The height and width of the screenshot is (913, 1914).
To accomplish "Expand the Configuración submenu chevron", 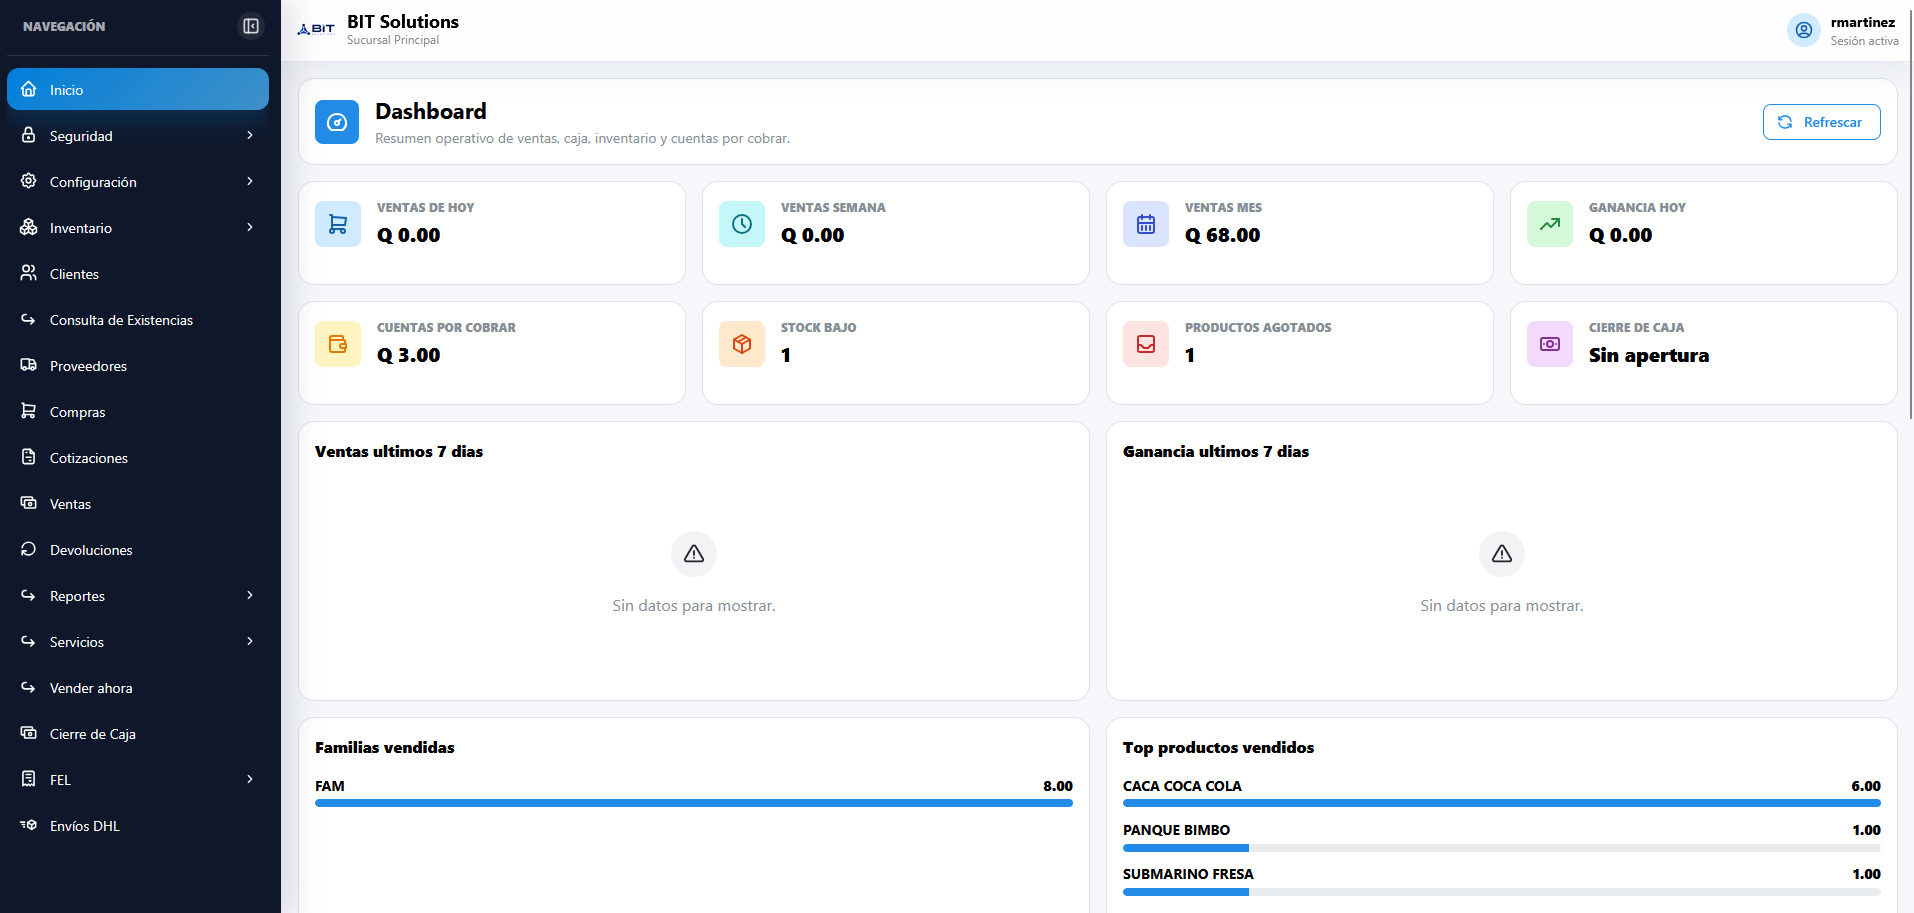I will (x=250, y=181).
